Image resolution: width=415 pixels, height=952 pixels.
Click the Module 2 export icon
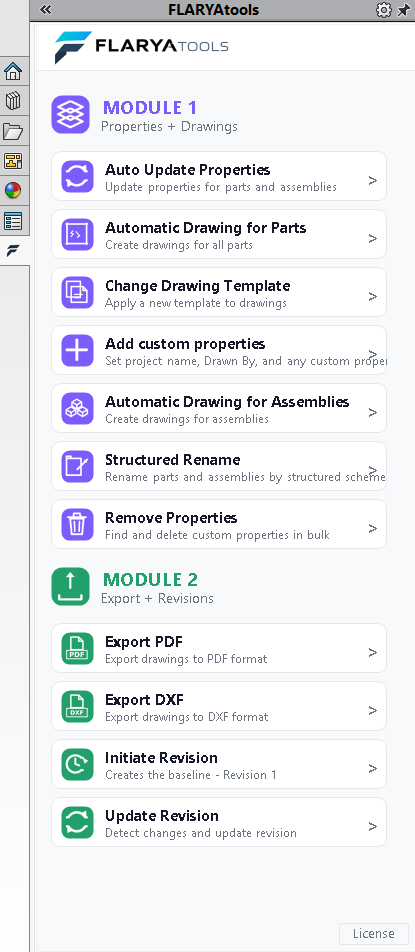pyautogui.click(x=70, y=586)
